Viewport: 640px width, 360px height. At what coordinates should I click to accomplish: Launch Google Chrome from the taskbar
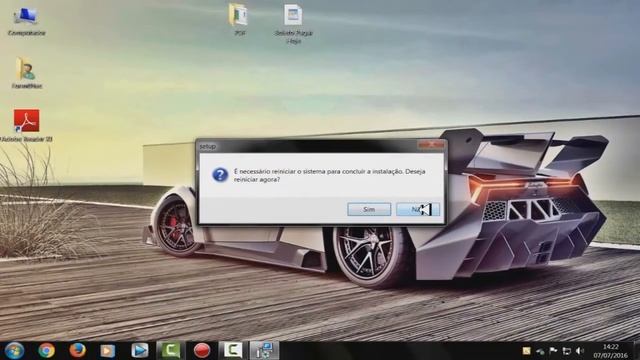click(x=47, y=350)
